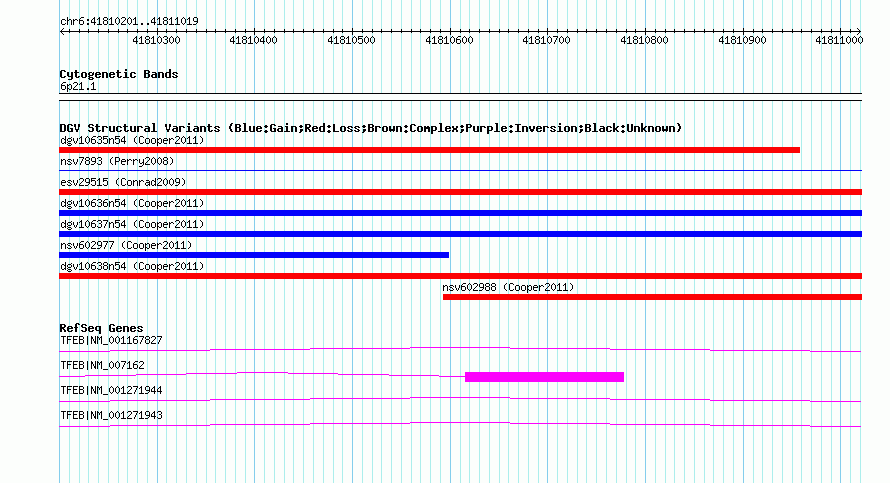Click the nsv602988 (Cooper2011) label
890x483 pixels.
pos(509,287)
